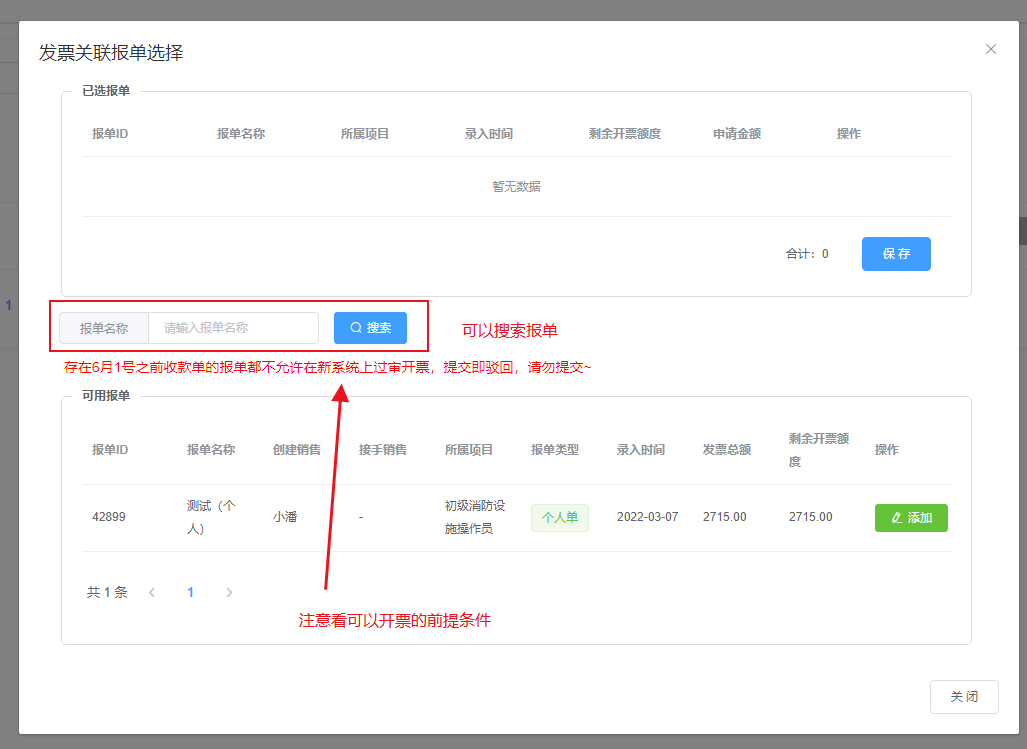Screen dimensions: 1027x749
Task: Focus the 请输入报单名称 search input
Action: tap(233, 328)
